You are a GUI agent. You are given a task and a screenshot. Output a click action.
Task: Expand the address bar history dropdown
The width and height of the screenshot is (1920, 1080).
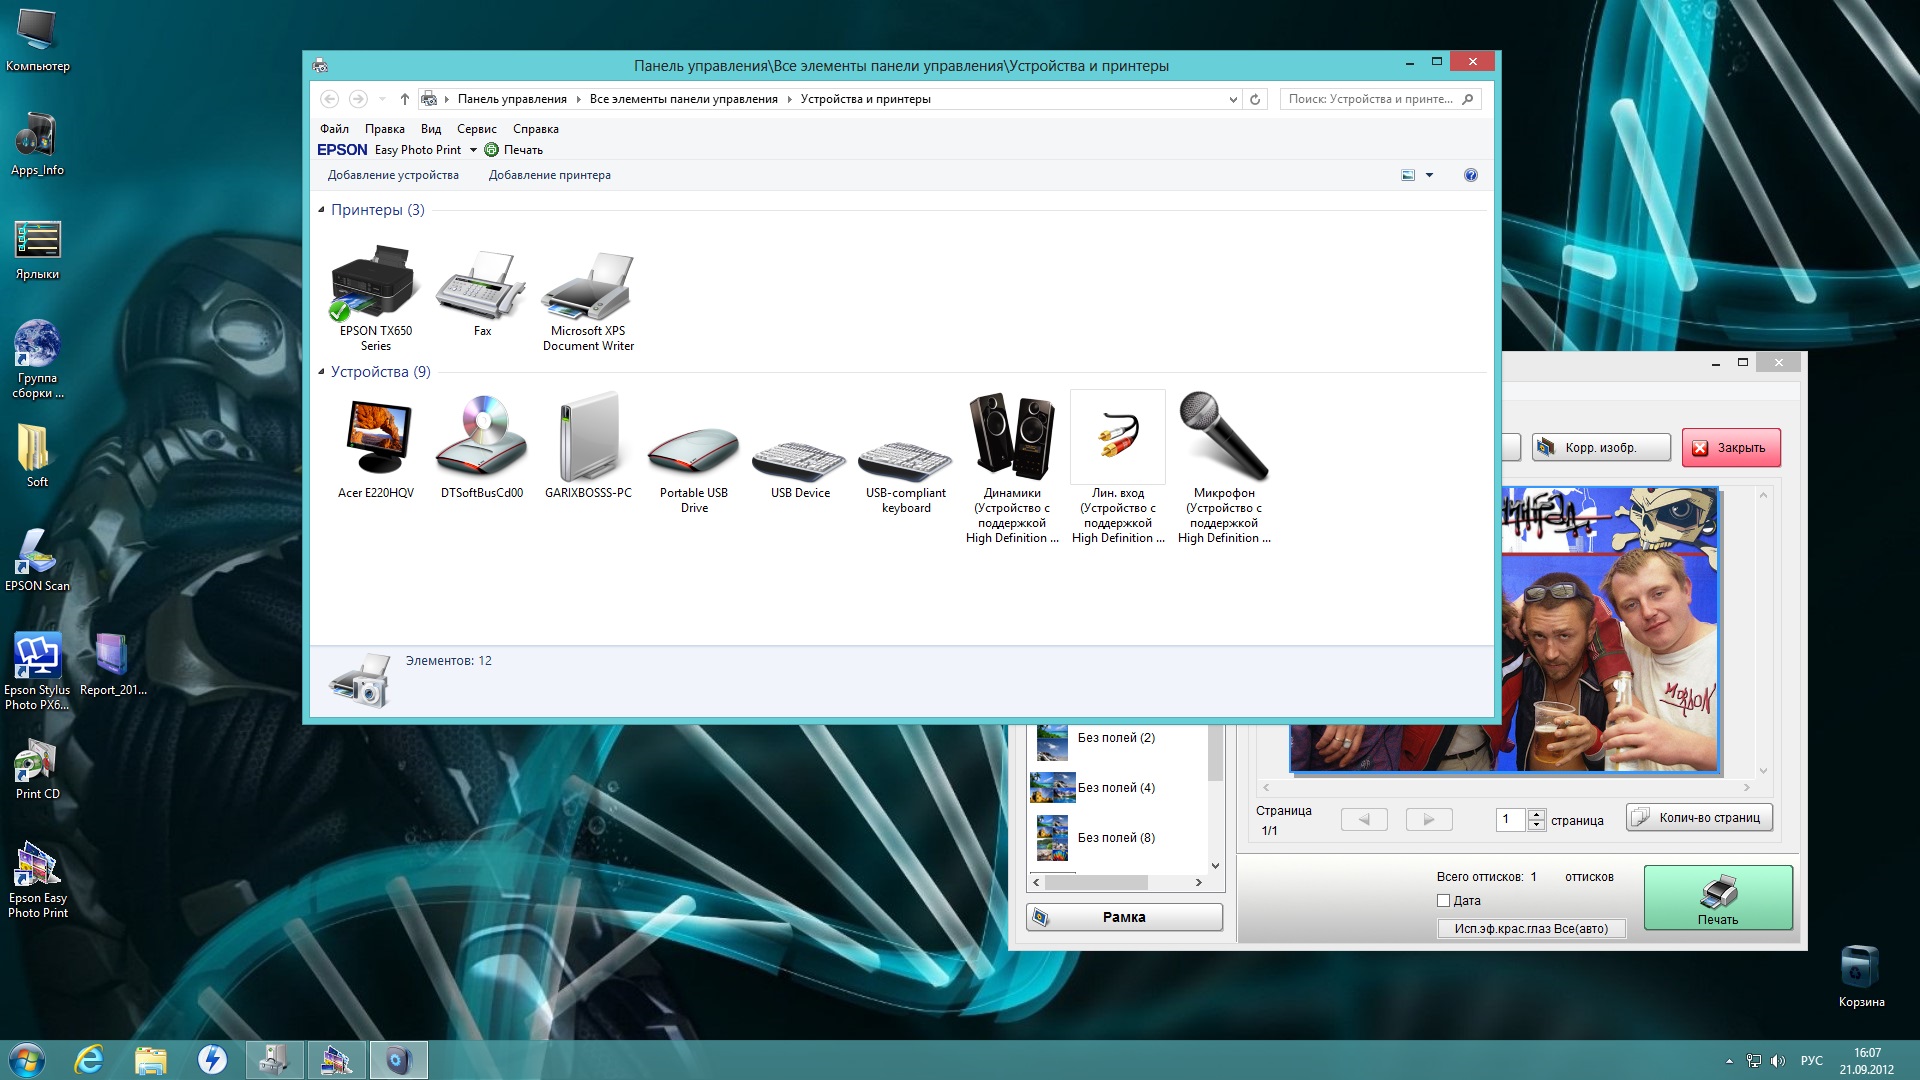(x=1232, y=99)
